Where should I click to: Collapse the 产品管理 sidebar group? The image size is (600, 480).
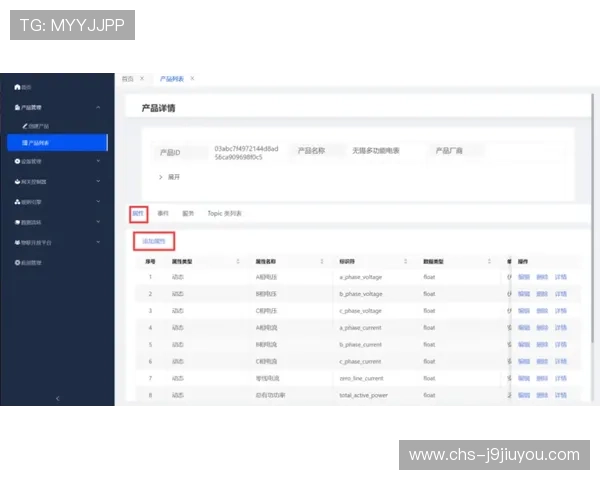pyautogui.click(x=98, y=108)
